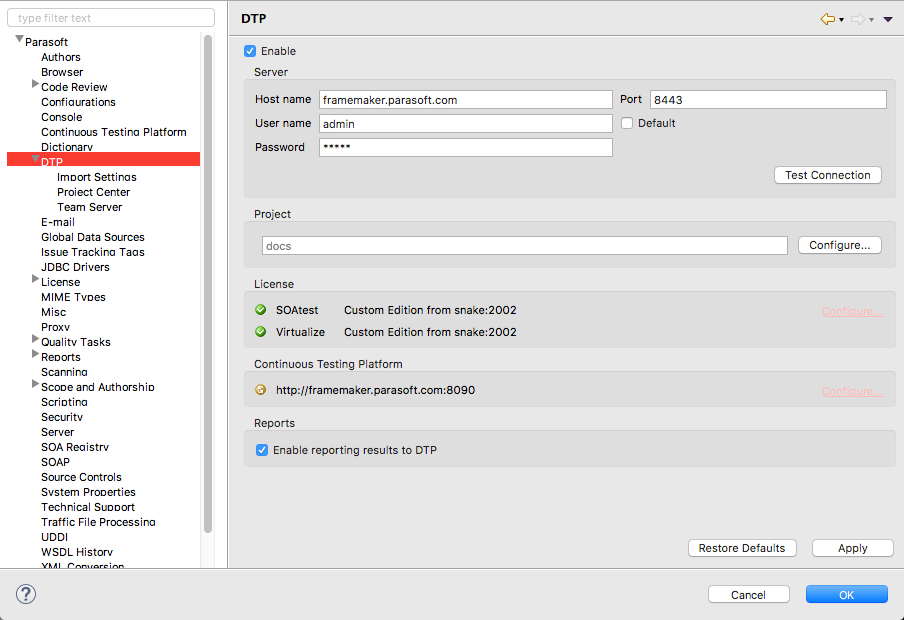Open Source Controls preference page
Image resolution: width=904 pixels, height=620 pixels.
(x=81, y=477)
